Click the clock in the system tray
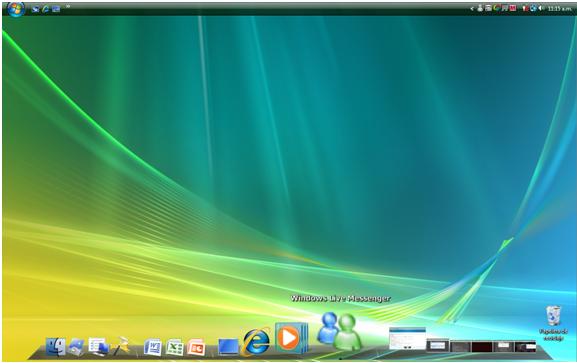 559,8
